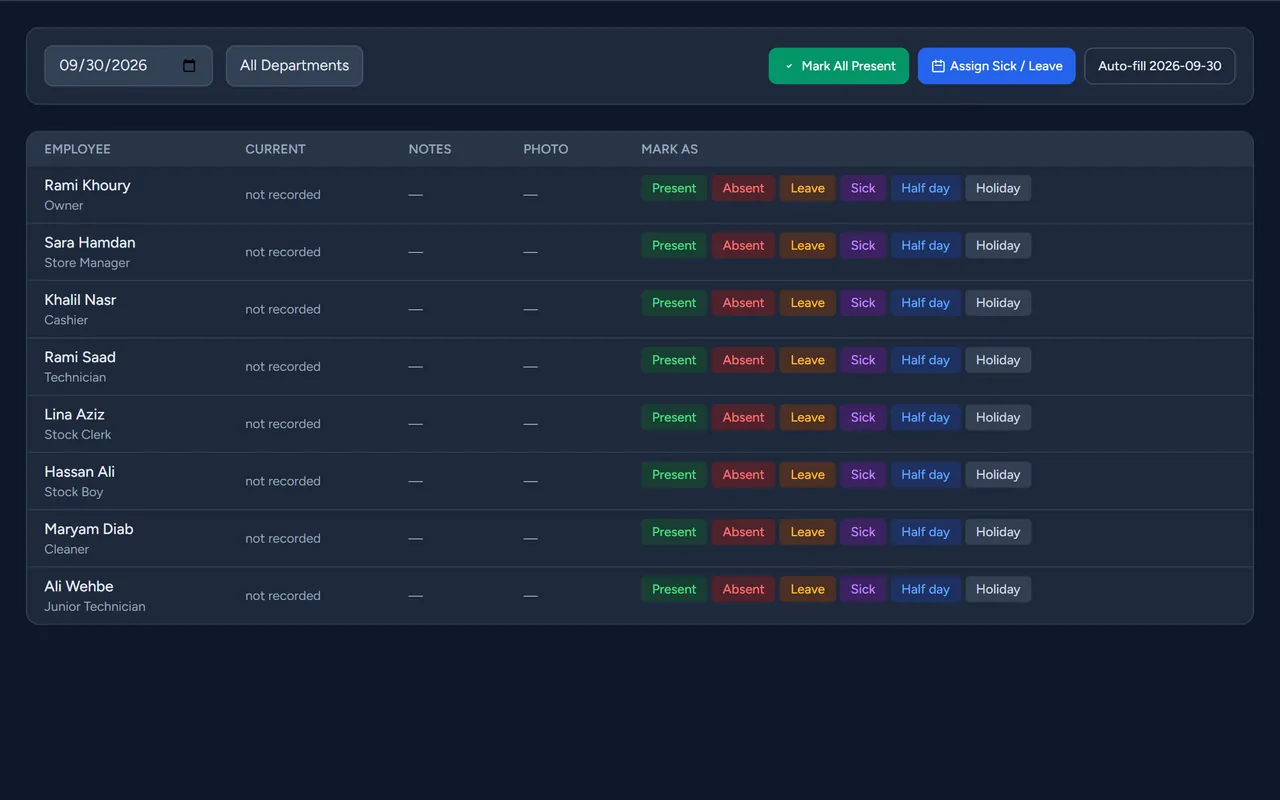Set Rami Saad to Present
The image size is (1280, 800).
tap(674, 360)
